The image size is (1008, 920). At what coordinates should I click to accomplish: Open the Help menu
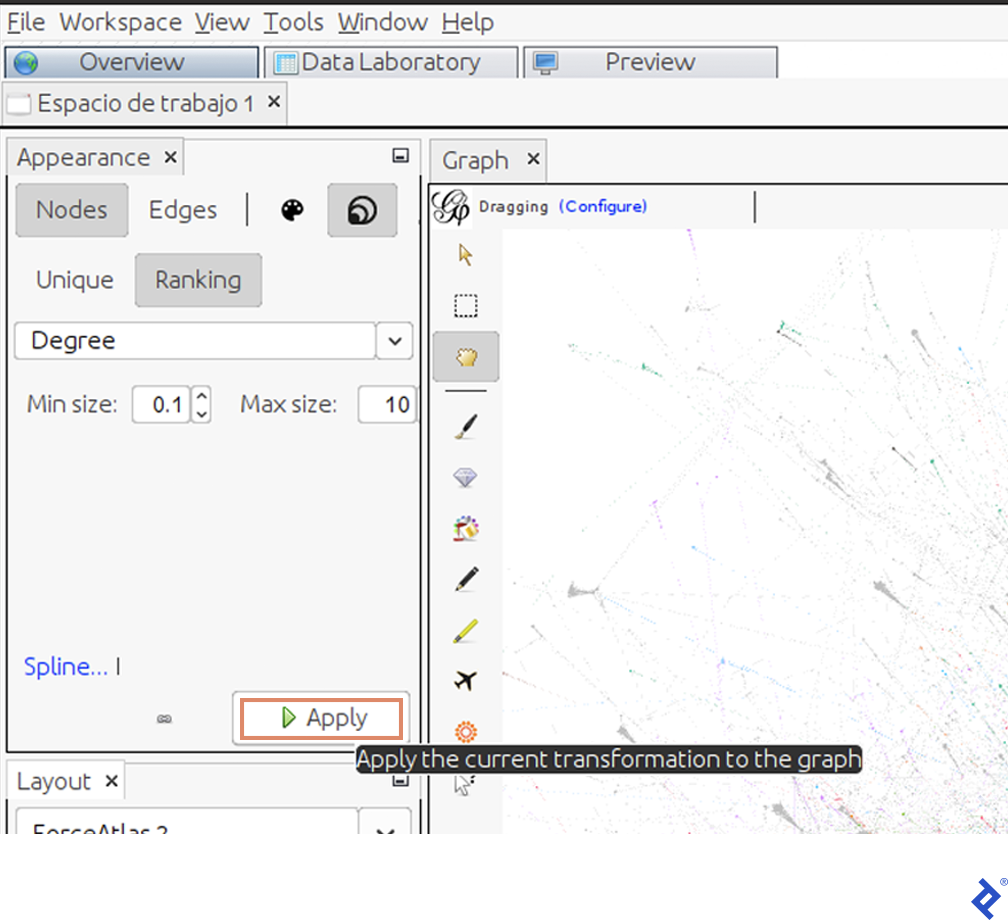[467, 23]
